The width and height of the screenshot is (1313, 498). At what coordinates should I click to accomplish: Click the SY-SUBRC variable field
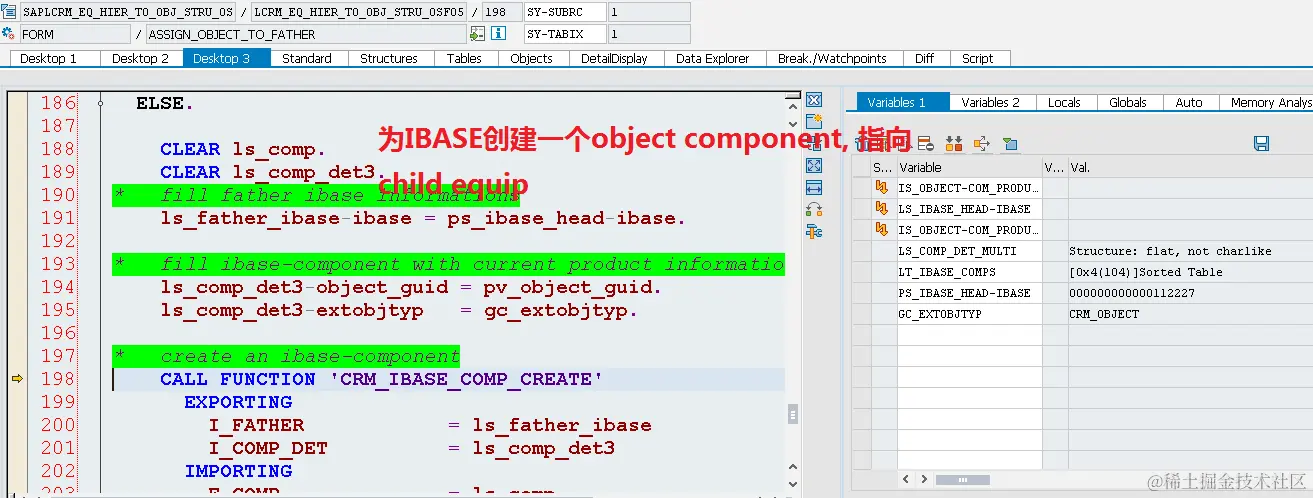(565, 12)
